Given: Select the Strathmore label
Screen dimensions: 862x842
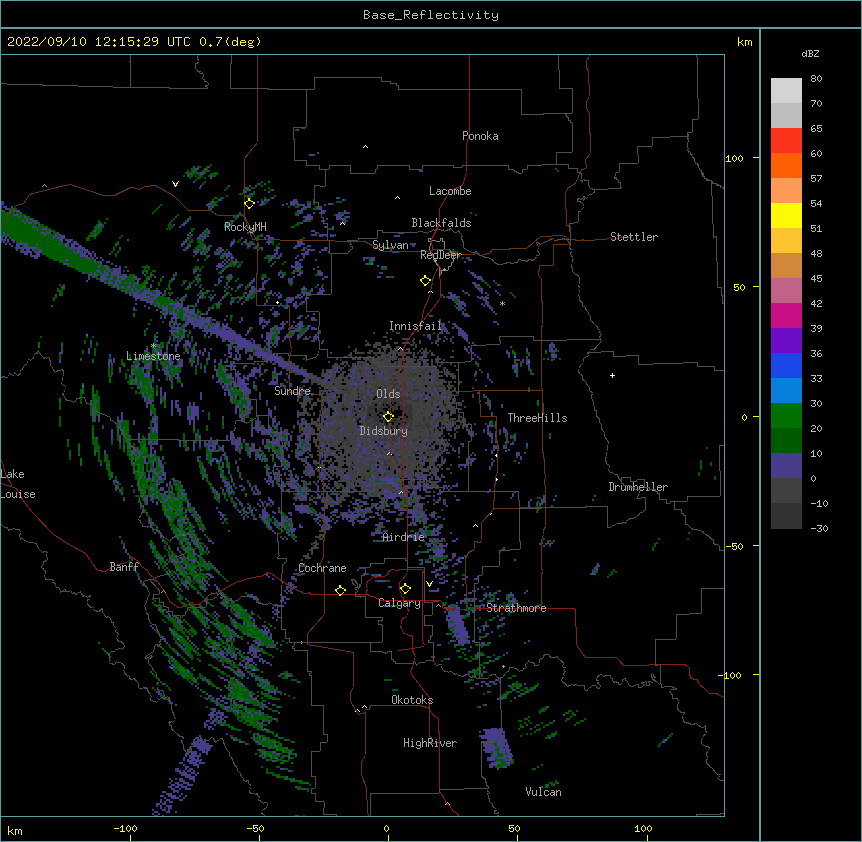Looking at the screenshot, I should [x=516, y=608].
